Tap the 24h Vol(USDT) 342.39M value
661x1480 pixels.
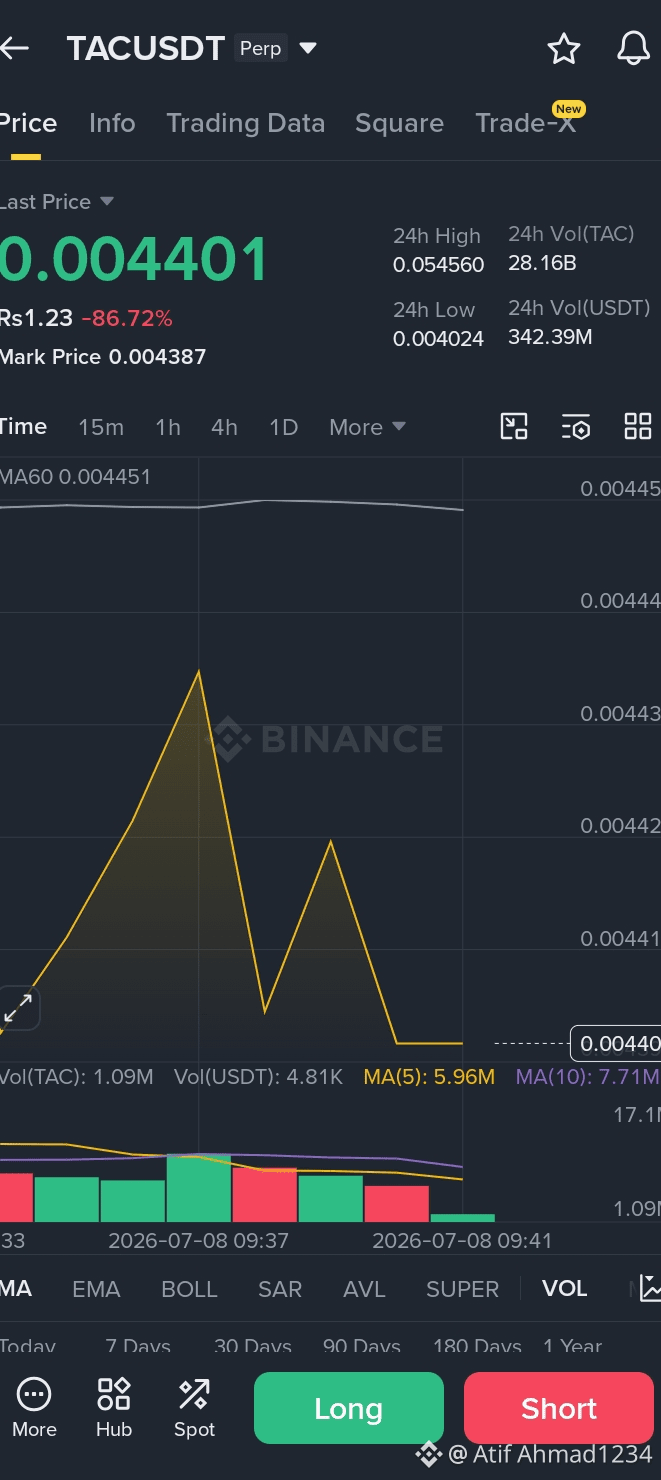550,337
